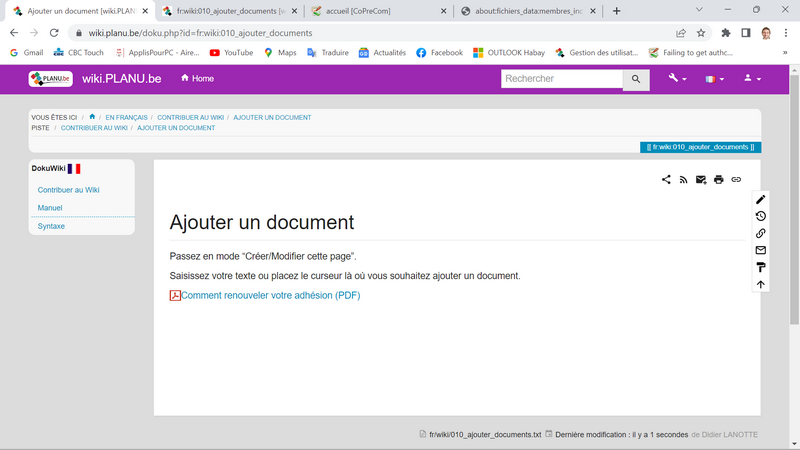Open the YouTube bookmark
The width and height of the screenshot is (800, 450).
click(x=231, y=52)
